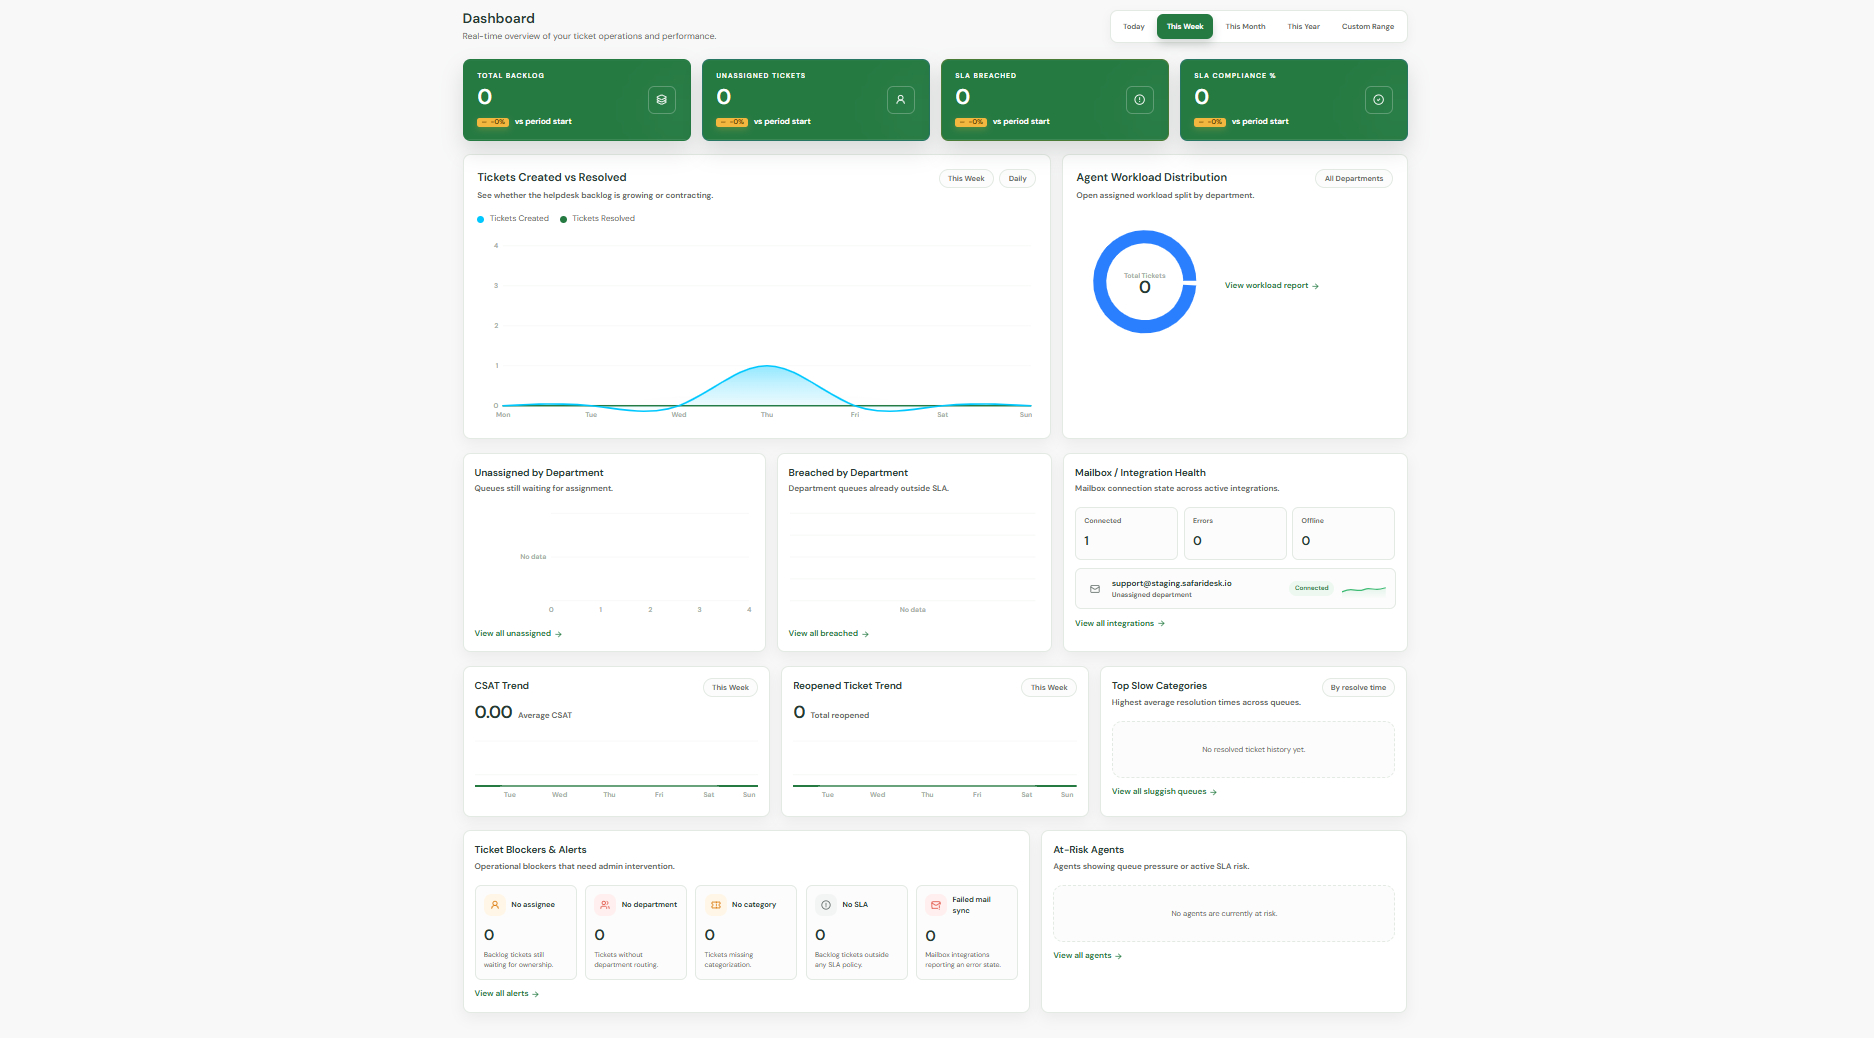The image size is (1874, 1038).
Task: Select the Today date range tab
Action: pyautogui.click(x=1133, y=27)
